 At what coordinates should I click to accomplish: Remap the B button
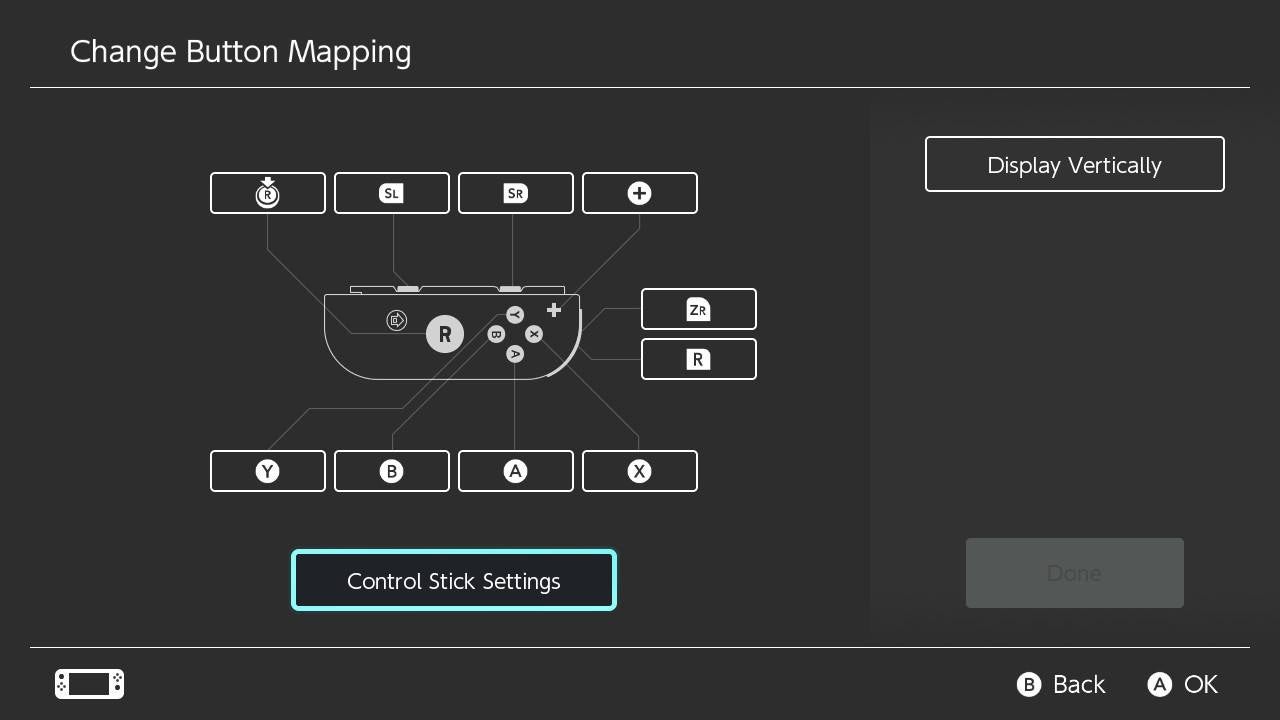click(x=391, y=471)
